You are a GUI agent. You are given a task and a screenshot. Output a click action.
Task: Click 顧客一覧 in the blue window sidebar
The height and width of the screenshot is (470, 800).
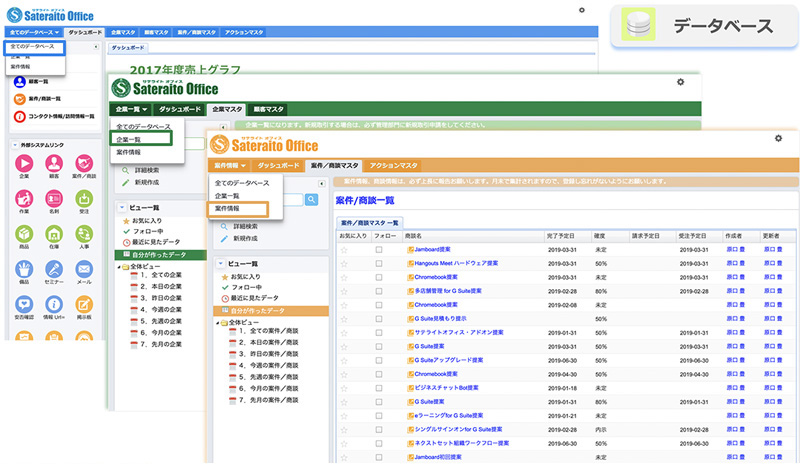(38, 82)
